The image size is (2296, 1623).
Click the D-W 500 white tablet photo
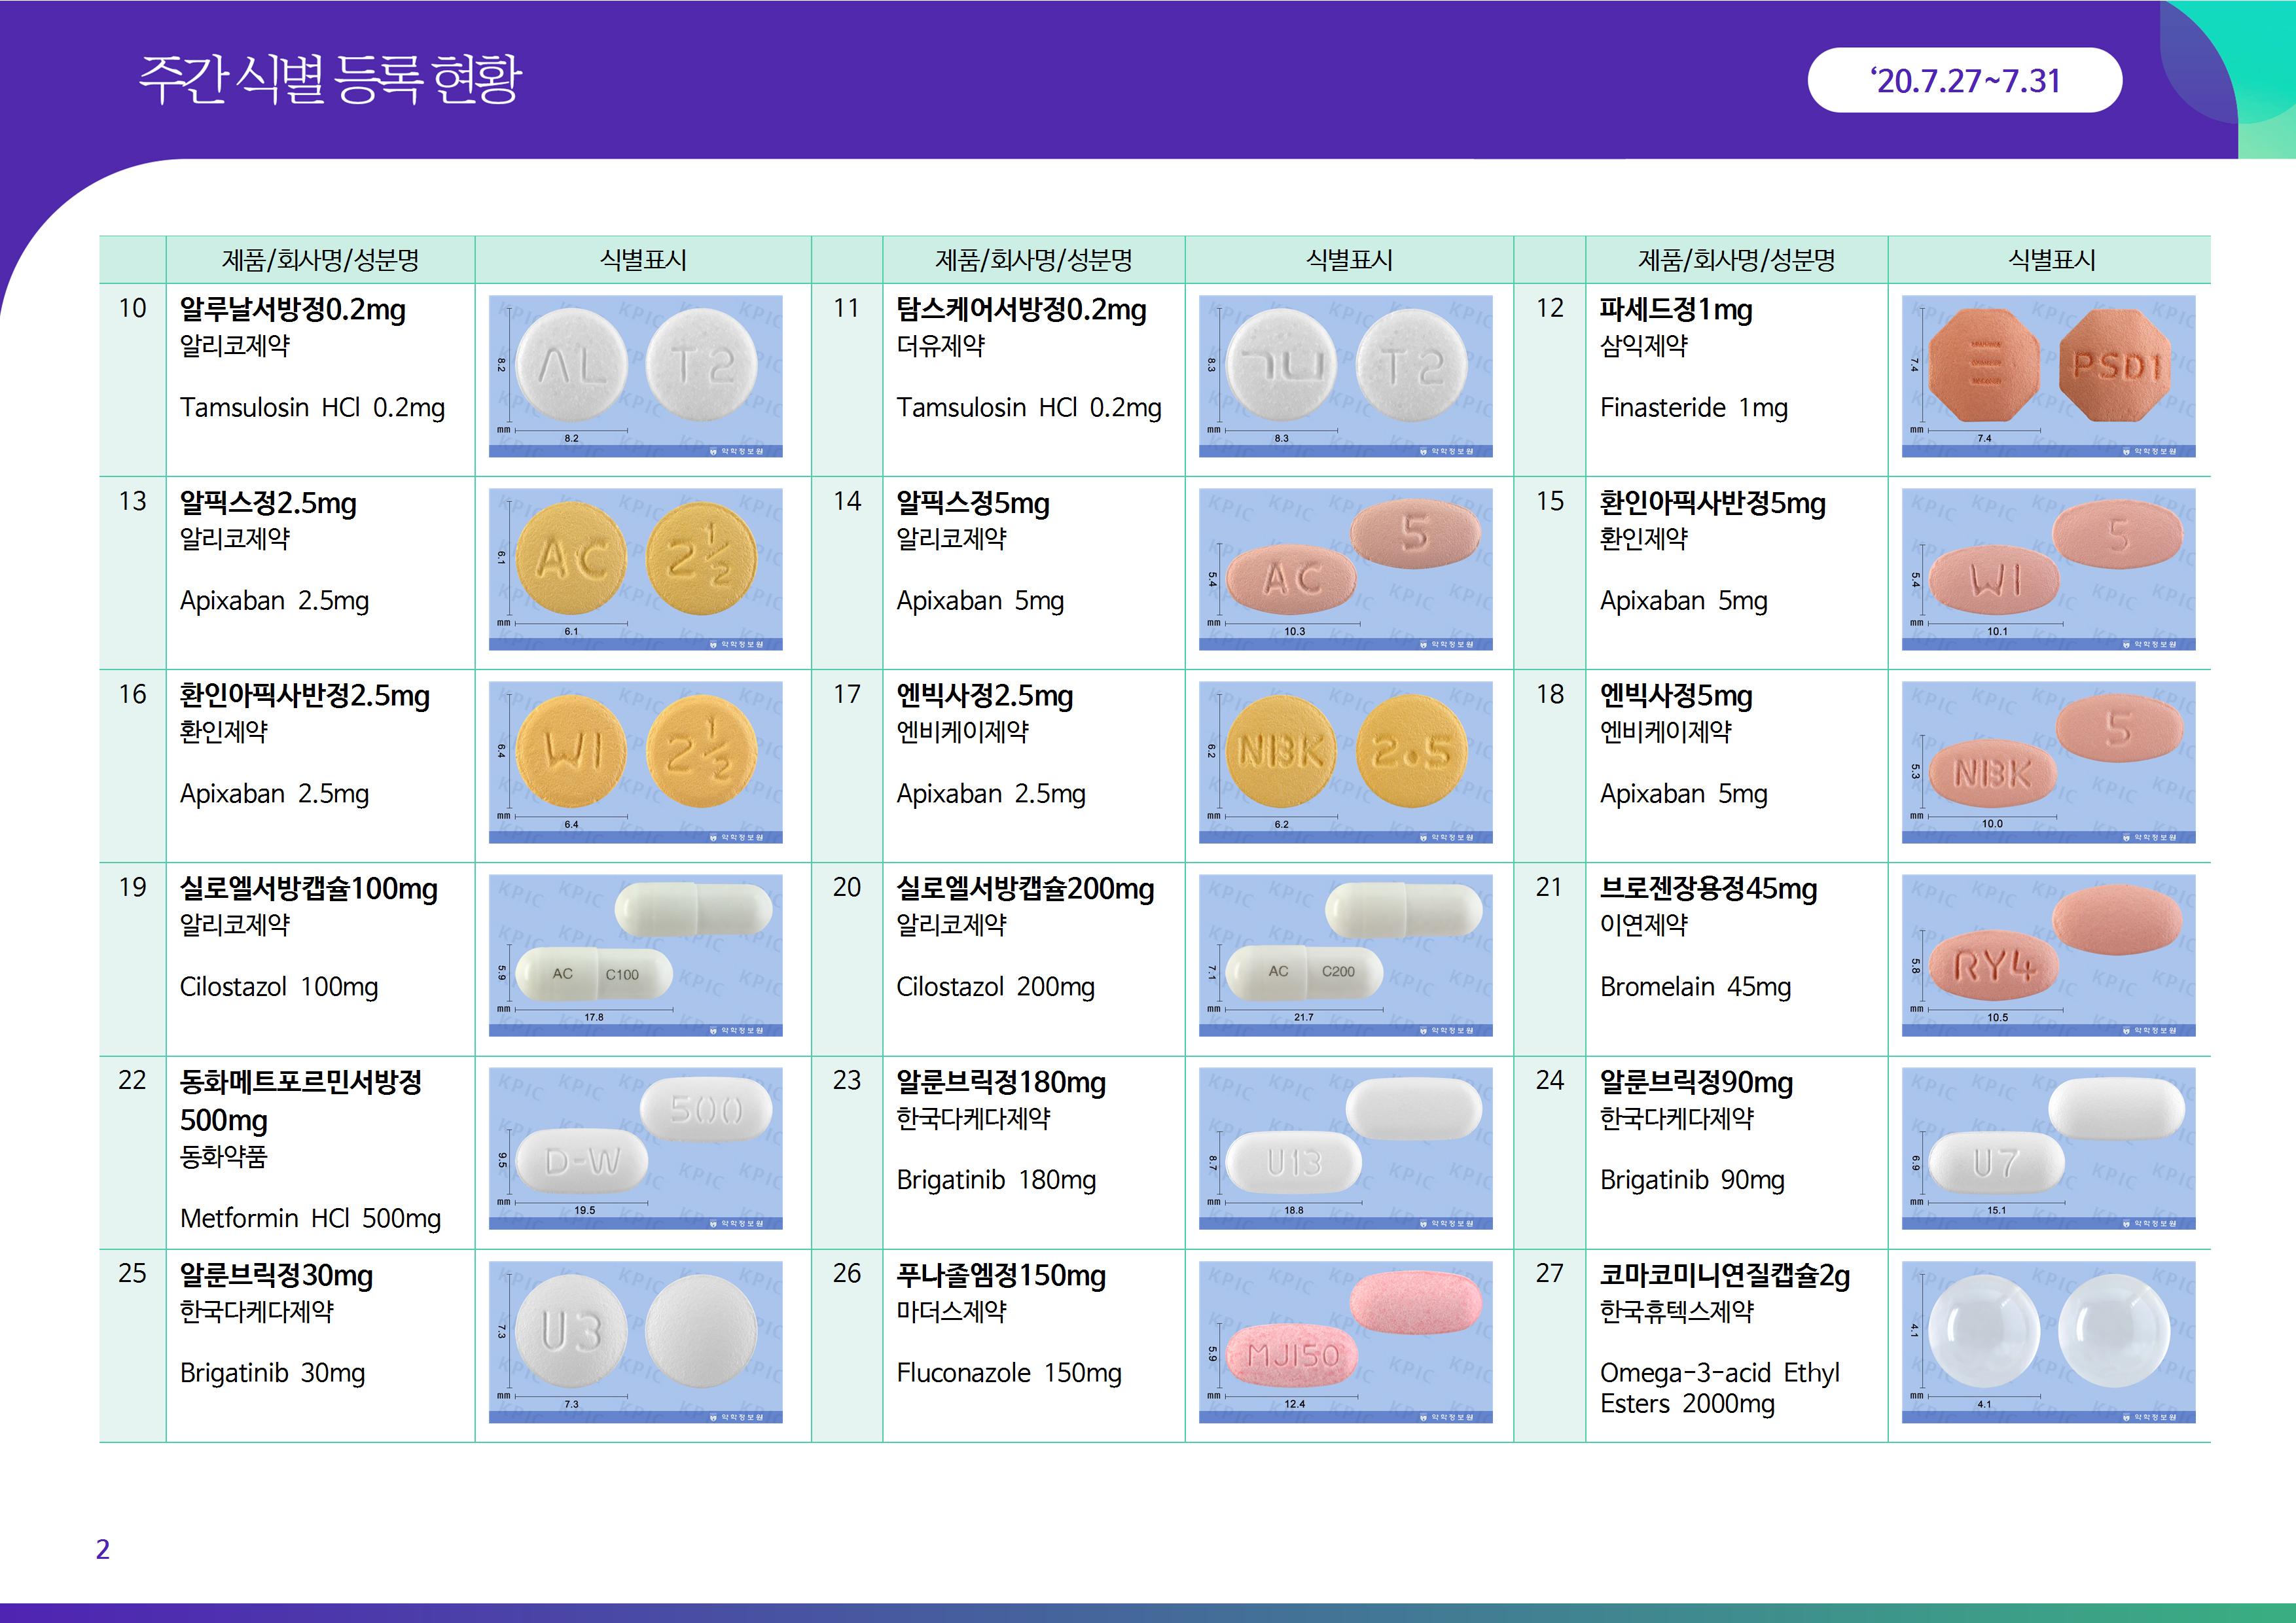pos(635,1148)
